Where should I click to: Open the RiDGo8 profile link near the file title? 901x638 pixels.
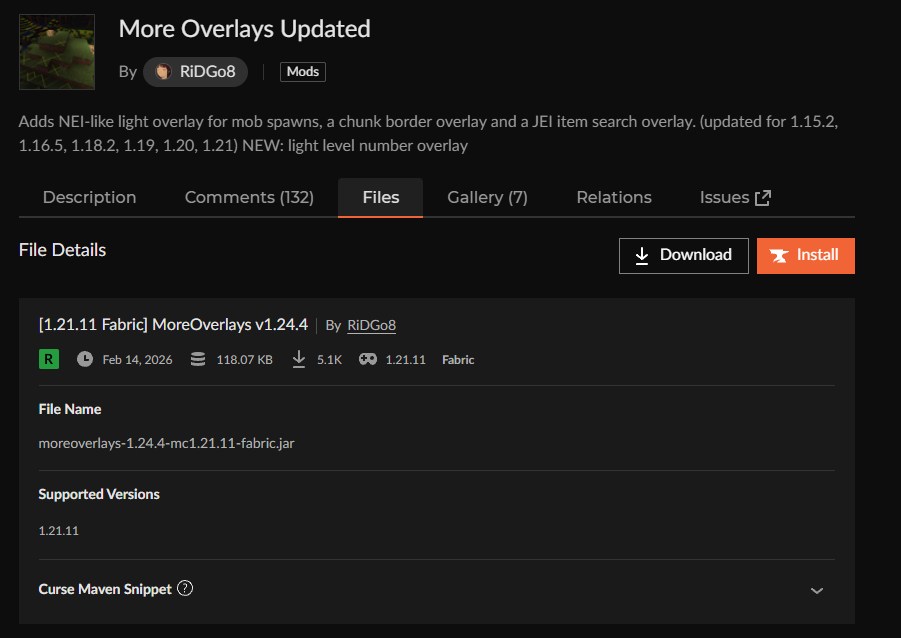371,325
